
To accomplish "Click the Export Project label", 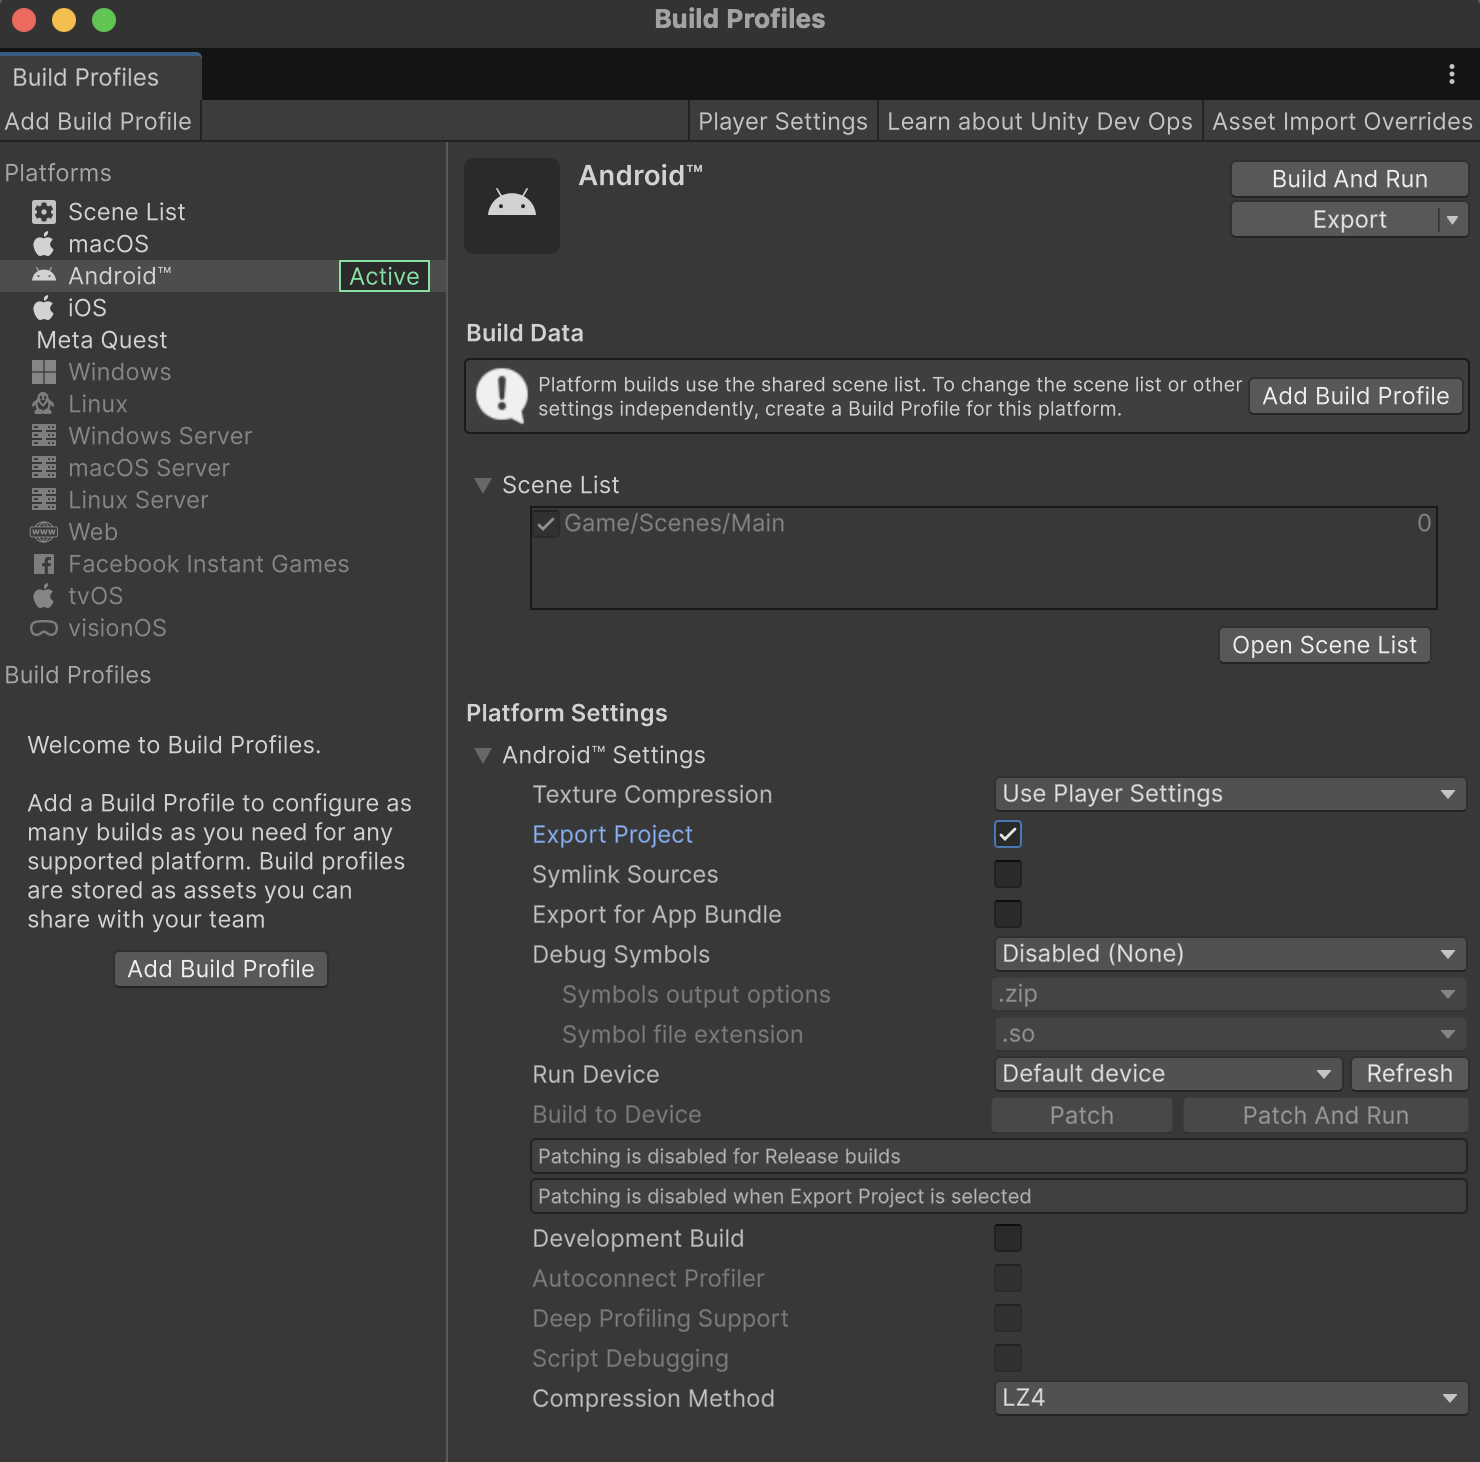I will pos(612,834).
